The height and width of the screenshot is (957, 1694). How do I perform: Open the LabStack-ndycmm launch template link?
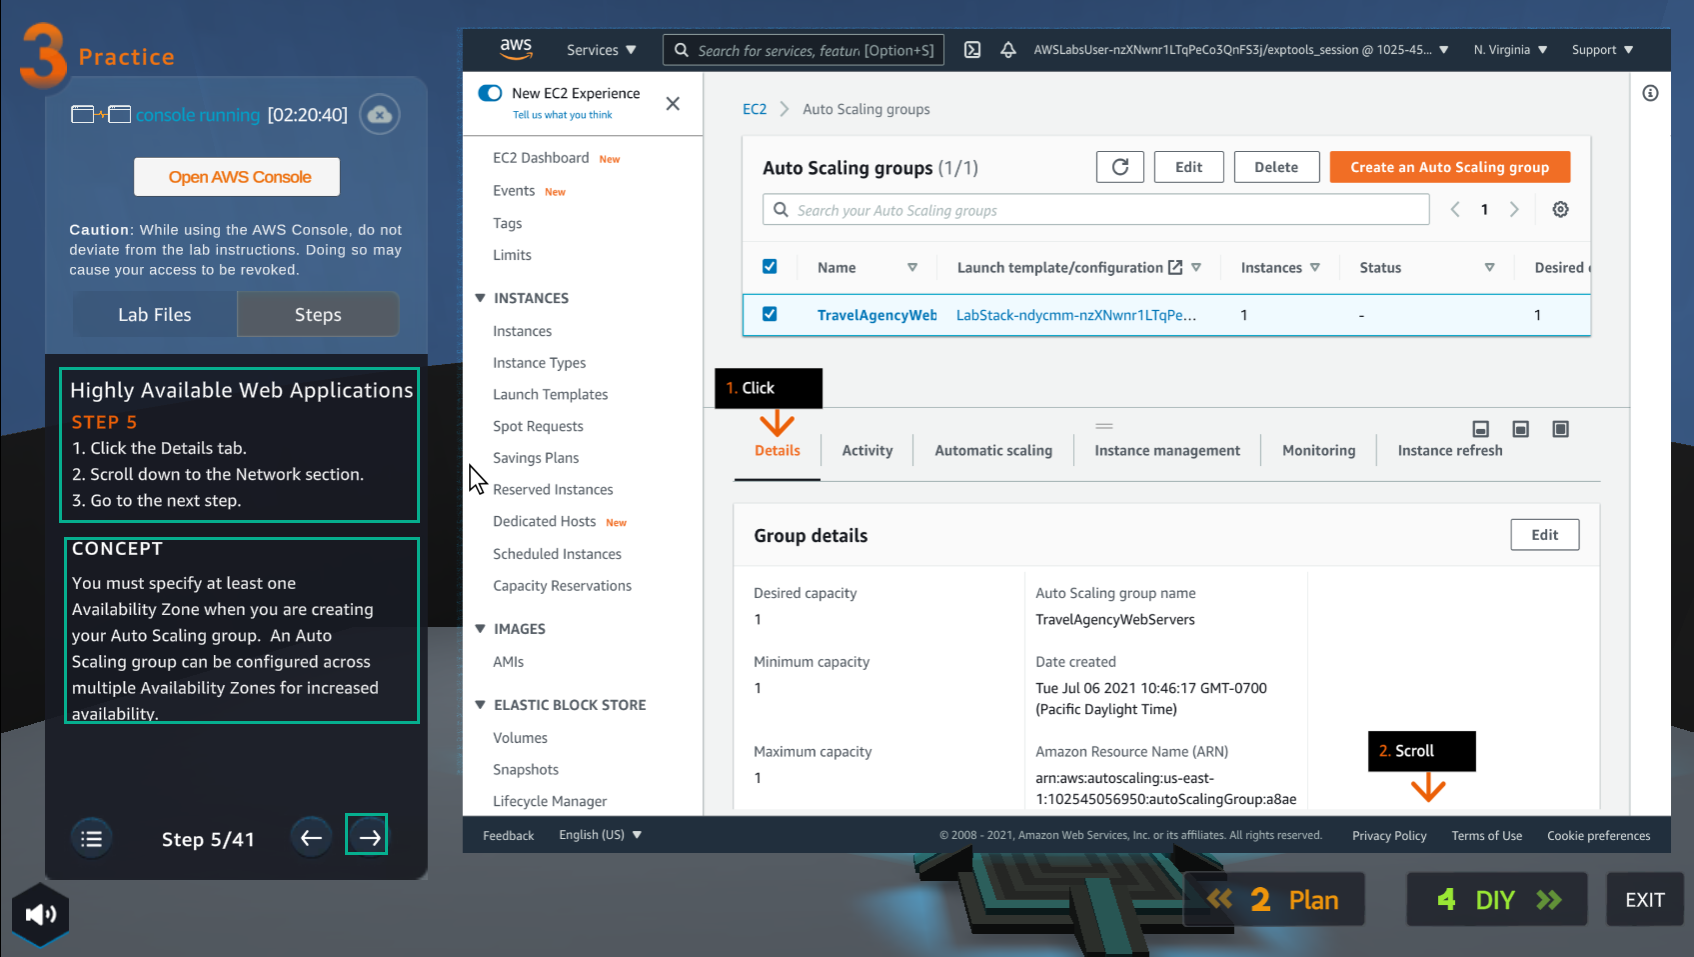point(1076,315)
